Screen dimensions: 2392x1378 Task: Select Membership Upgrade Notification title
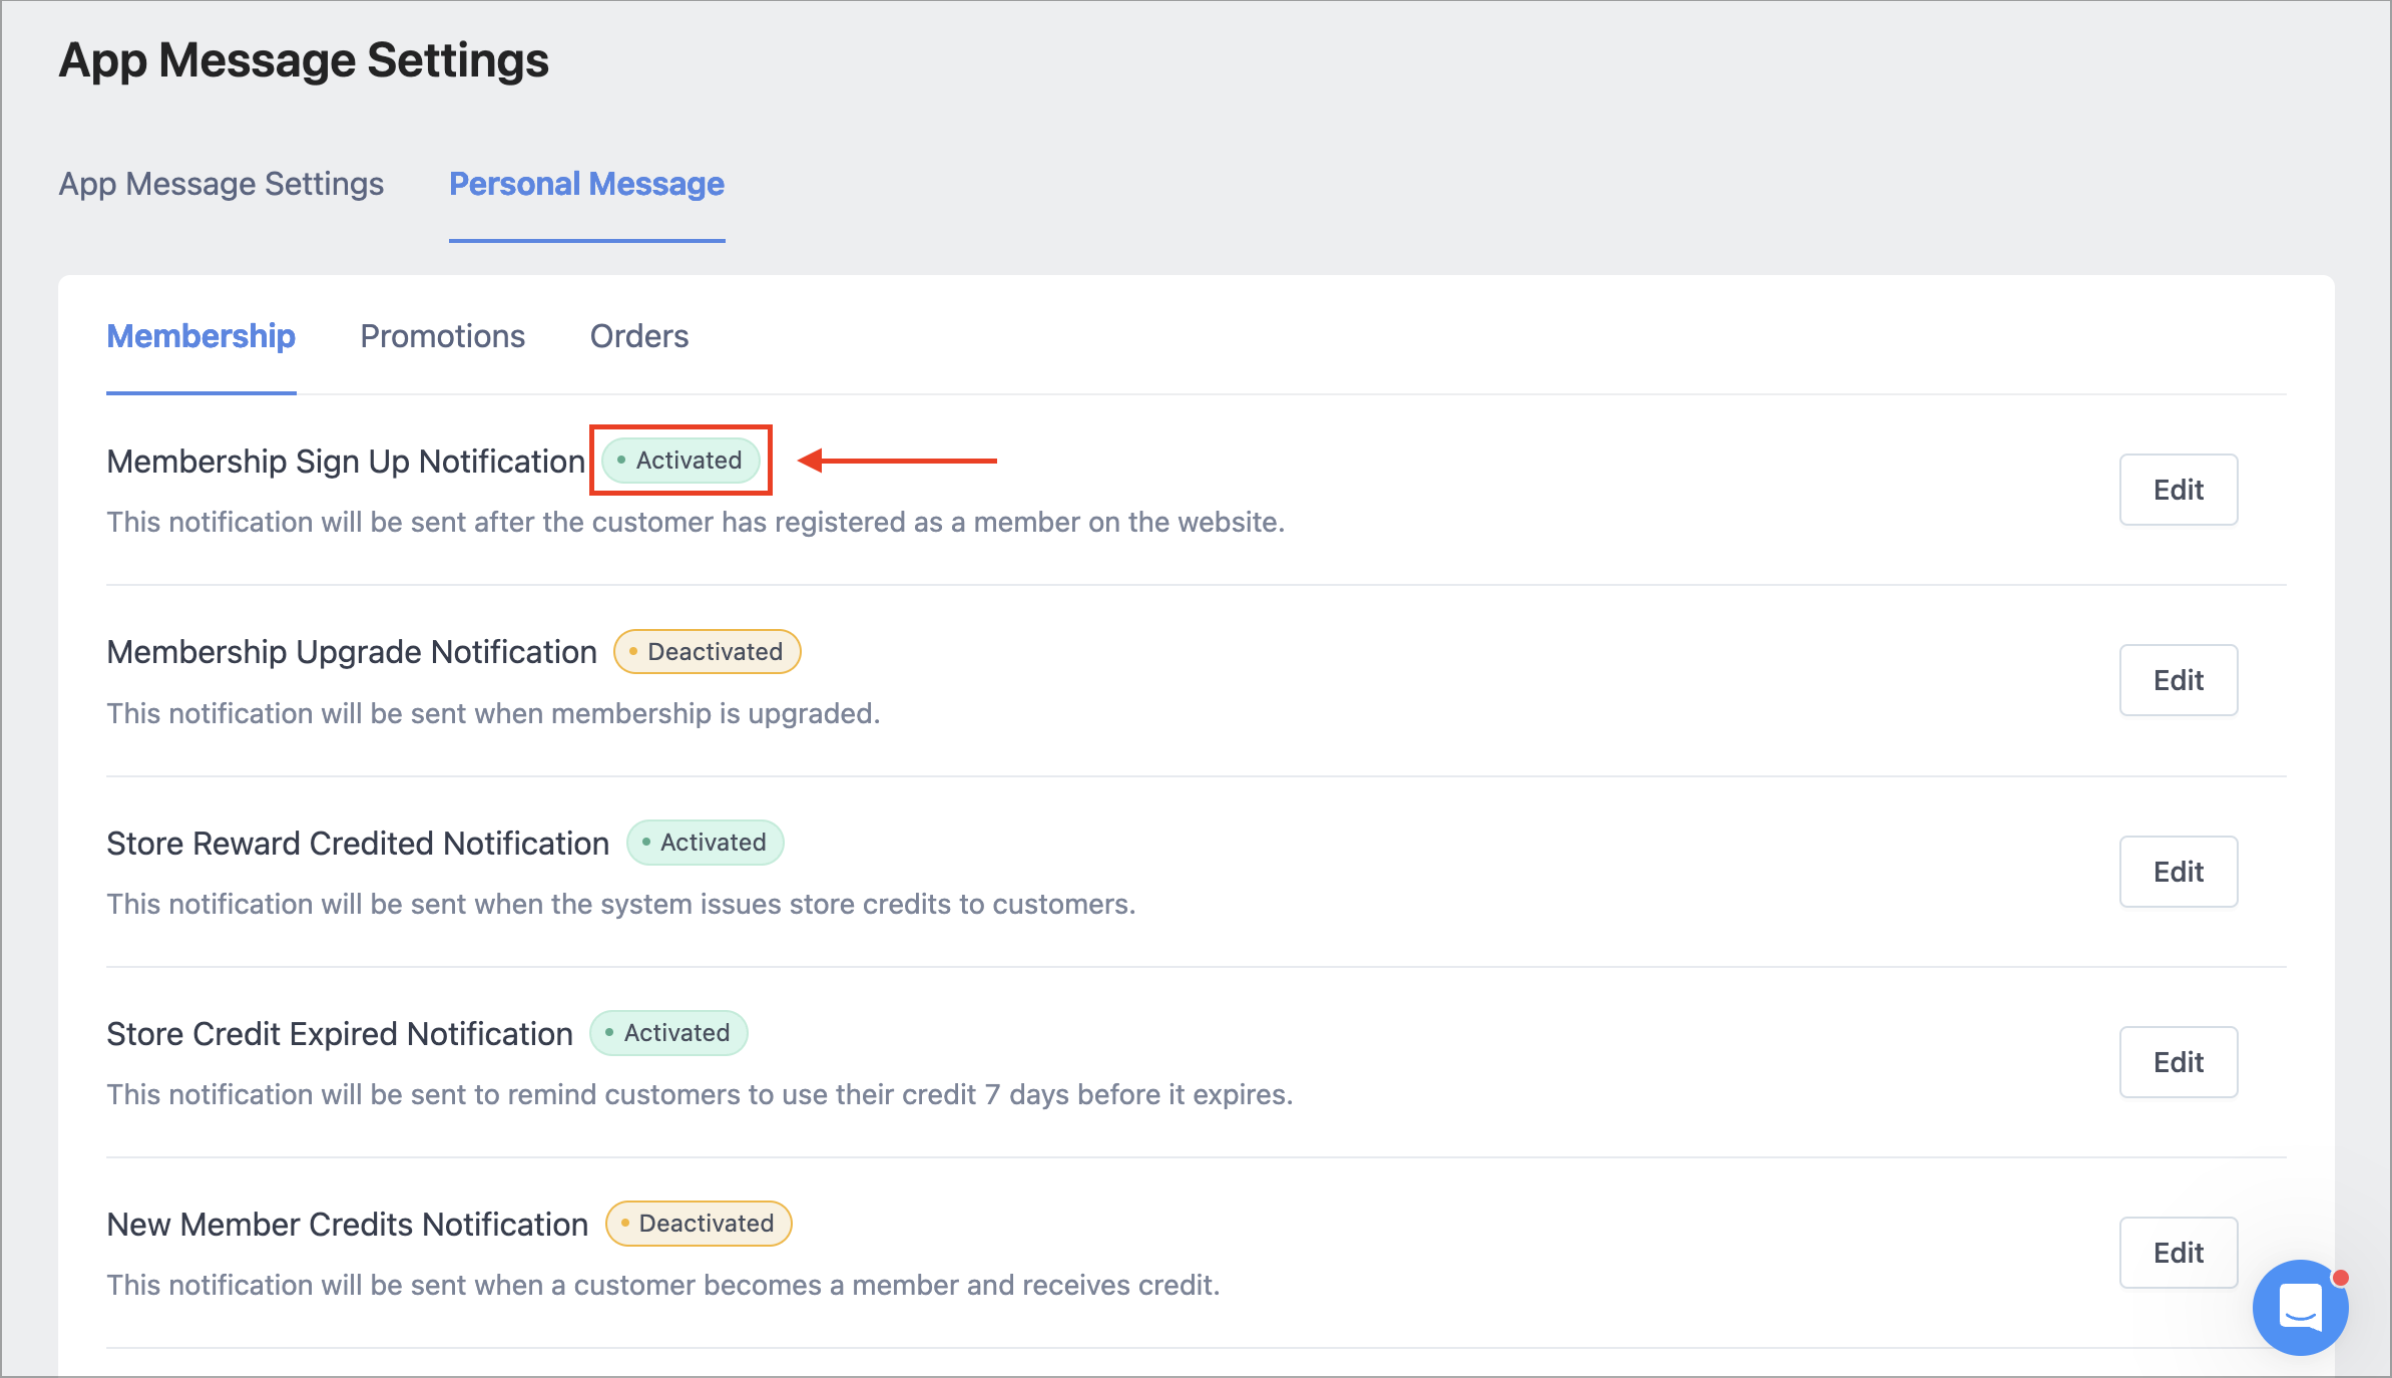point(352,652)
